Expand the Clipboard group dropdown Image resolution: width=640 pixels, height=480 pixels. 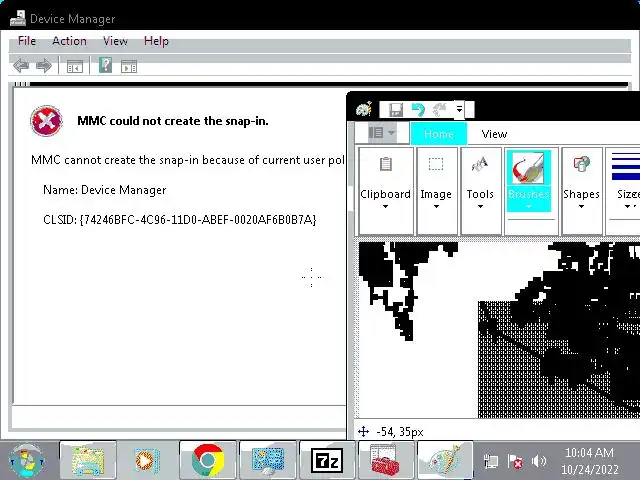[x=385, y=207]
